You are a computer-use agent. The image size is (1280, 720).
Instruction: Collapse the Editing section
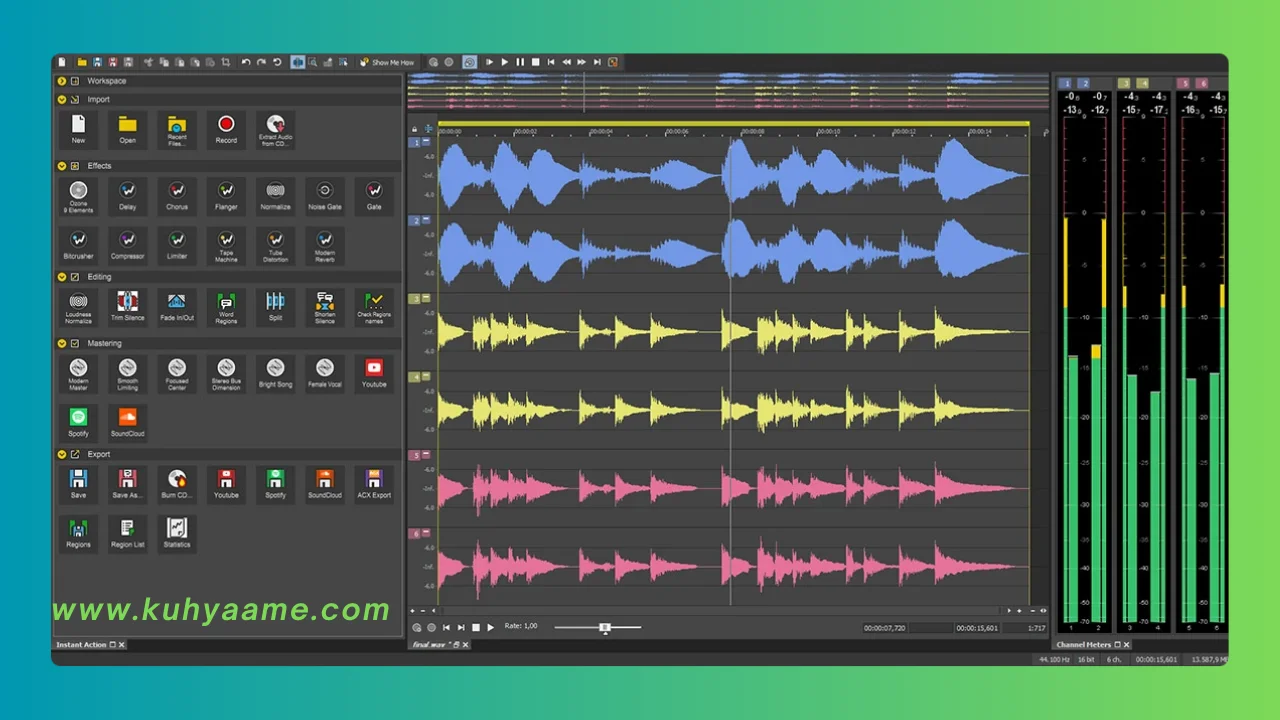[62, 277]
